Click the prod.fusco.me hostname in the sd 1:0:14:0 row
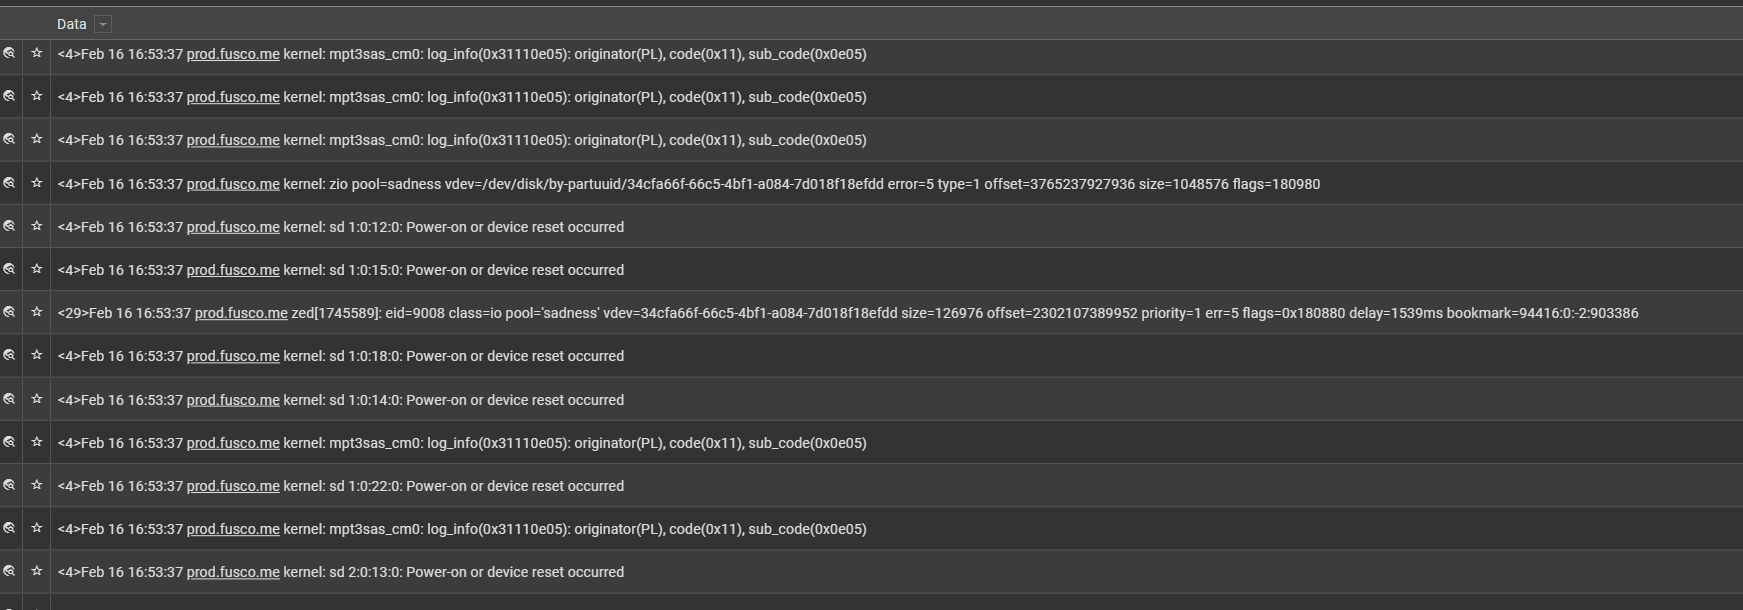Screen dimensions: 1743x610 pyautogui.click(x=233, y=400)
